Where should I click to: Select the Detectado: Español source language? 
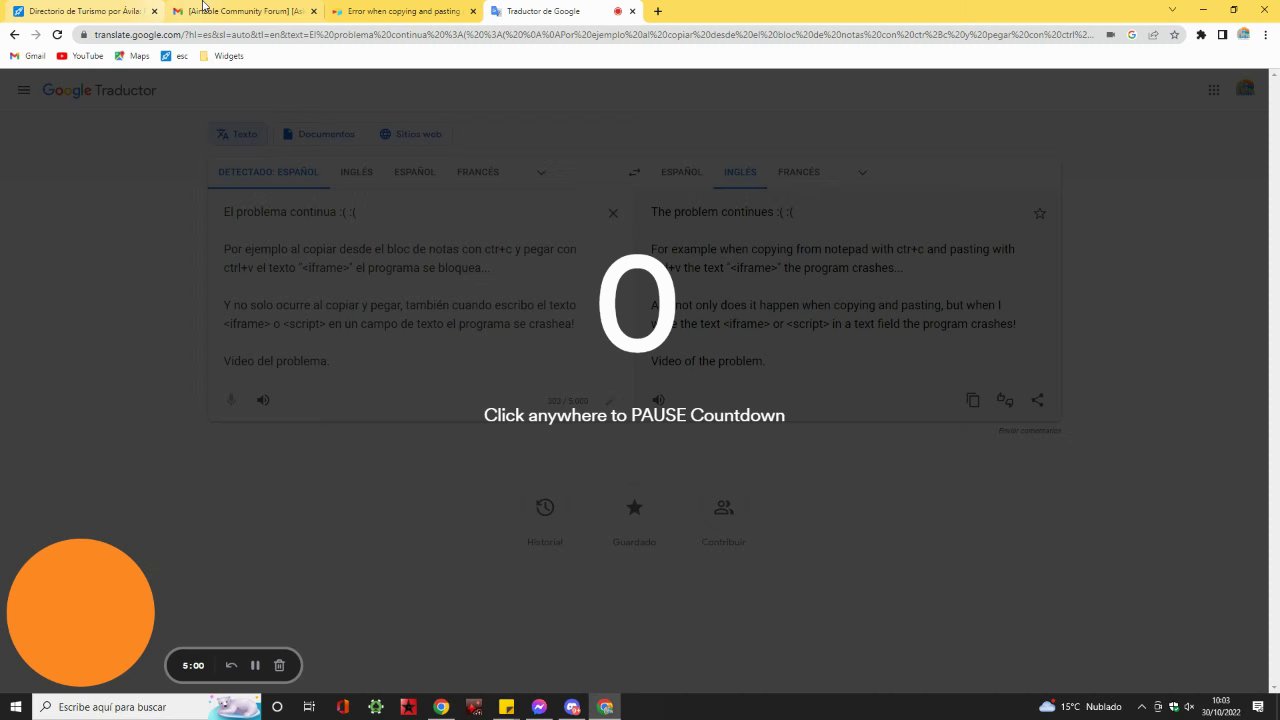268,172
